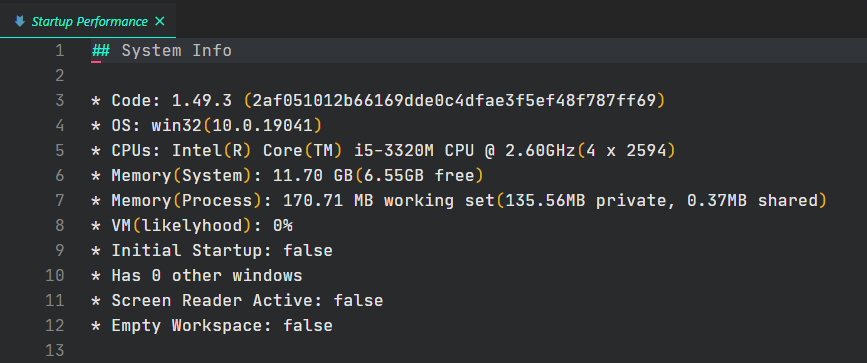867x363 pixels.
Task: Click the Initial Startup: false line
Action: tap(212, 251)
